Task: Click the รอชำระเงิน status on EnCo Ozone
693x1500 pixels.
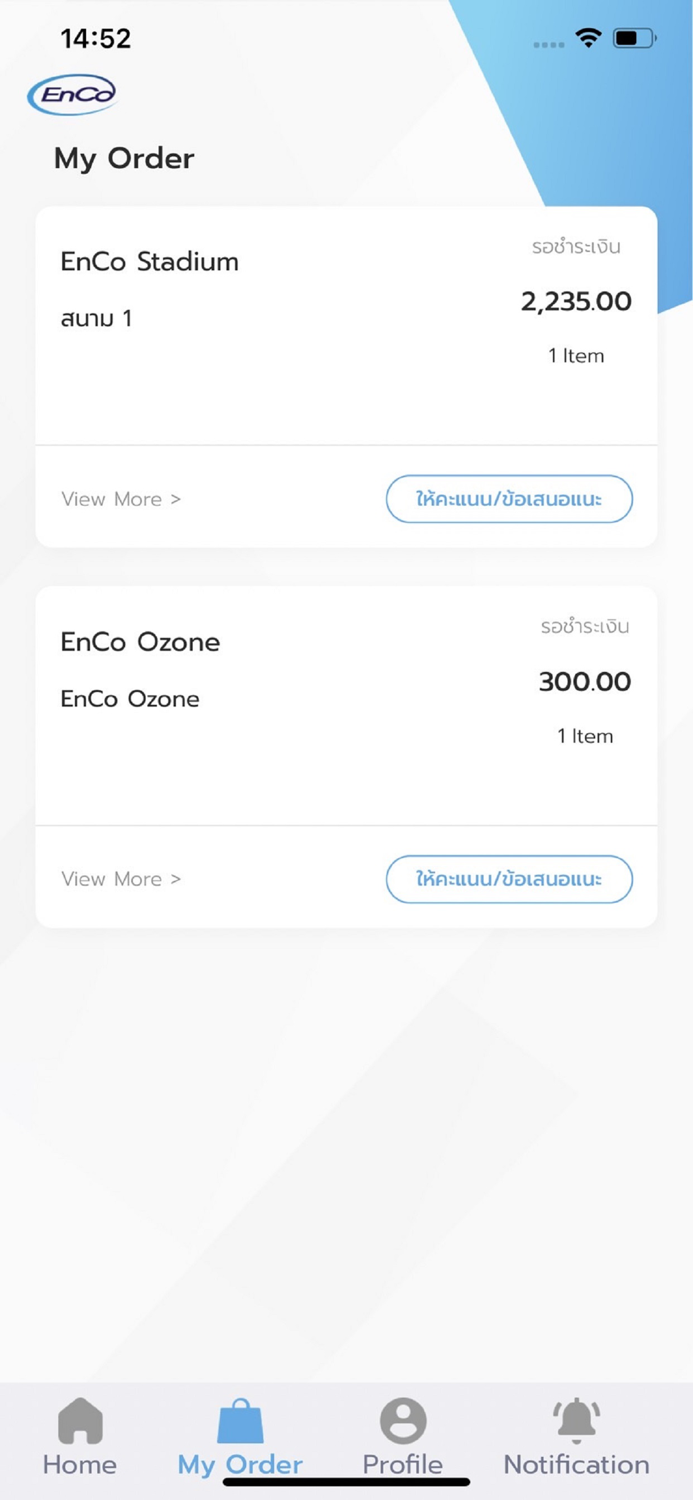Action: [584, 627]
